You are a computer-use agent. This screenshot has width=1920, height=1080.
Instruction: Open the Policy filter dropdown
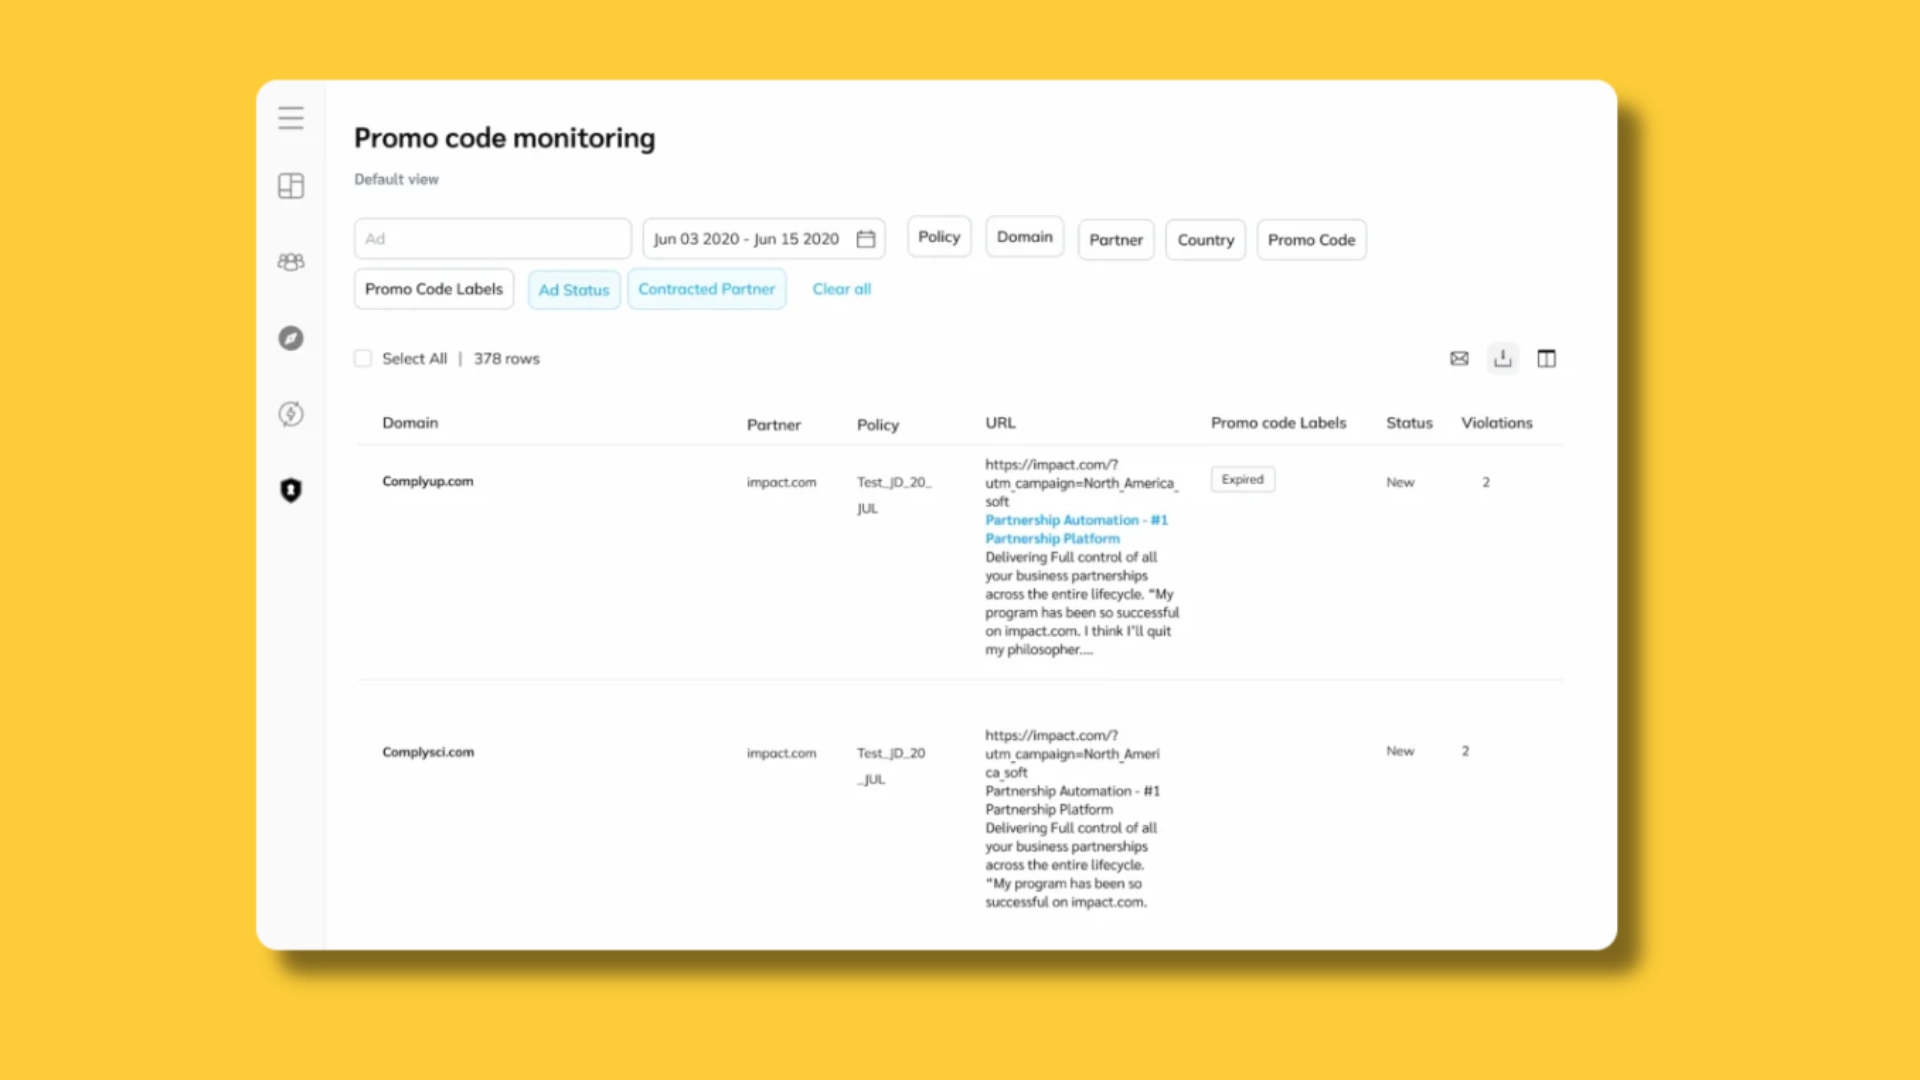(938, 236)
